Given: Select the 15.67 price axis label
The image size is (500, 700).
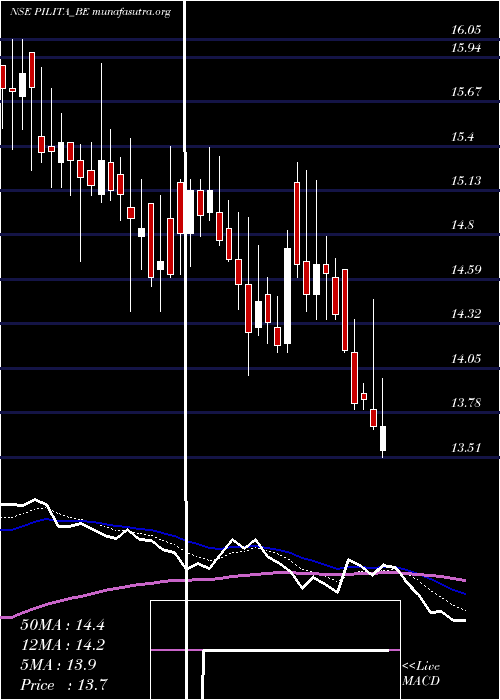Looking at the screenshot, I should click(x=466, y=92).
